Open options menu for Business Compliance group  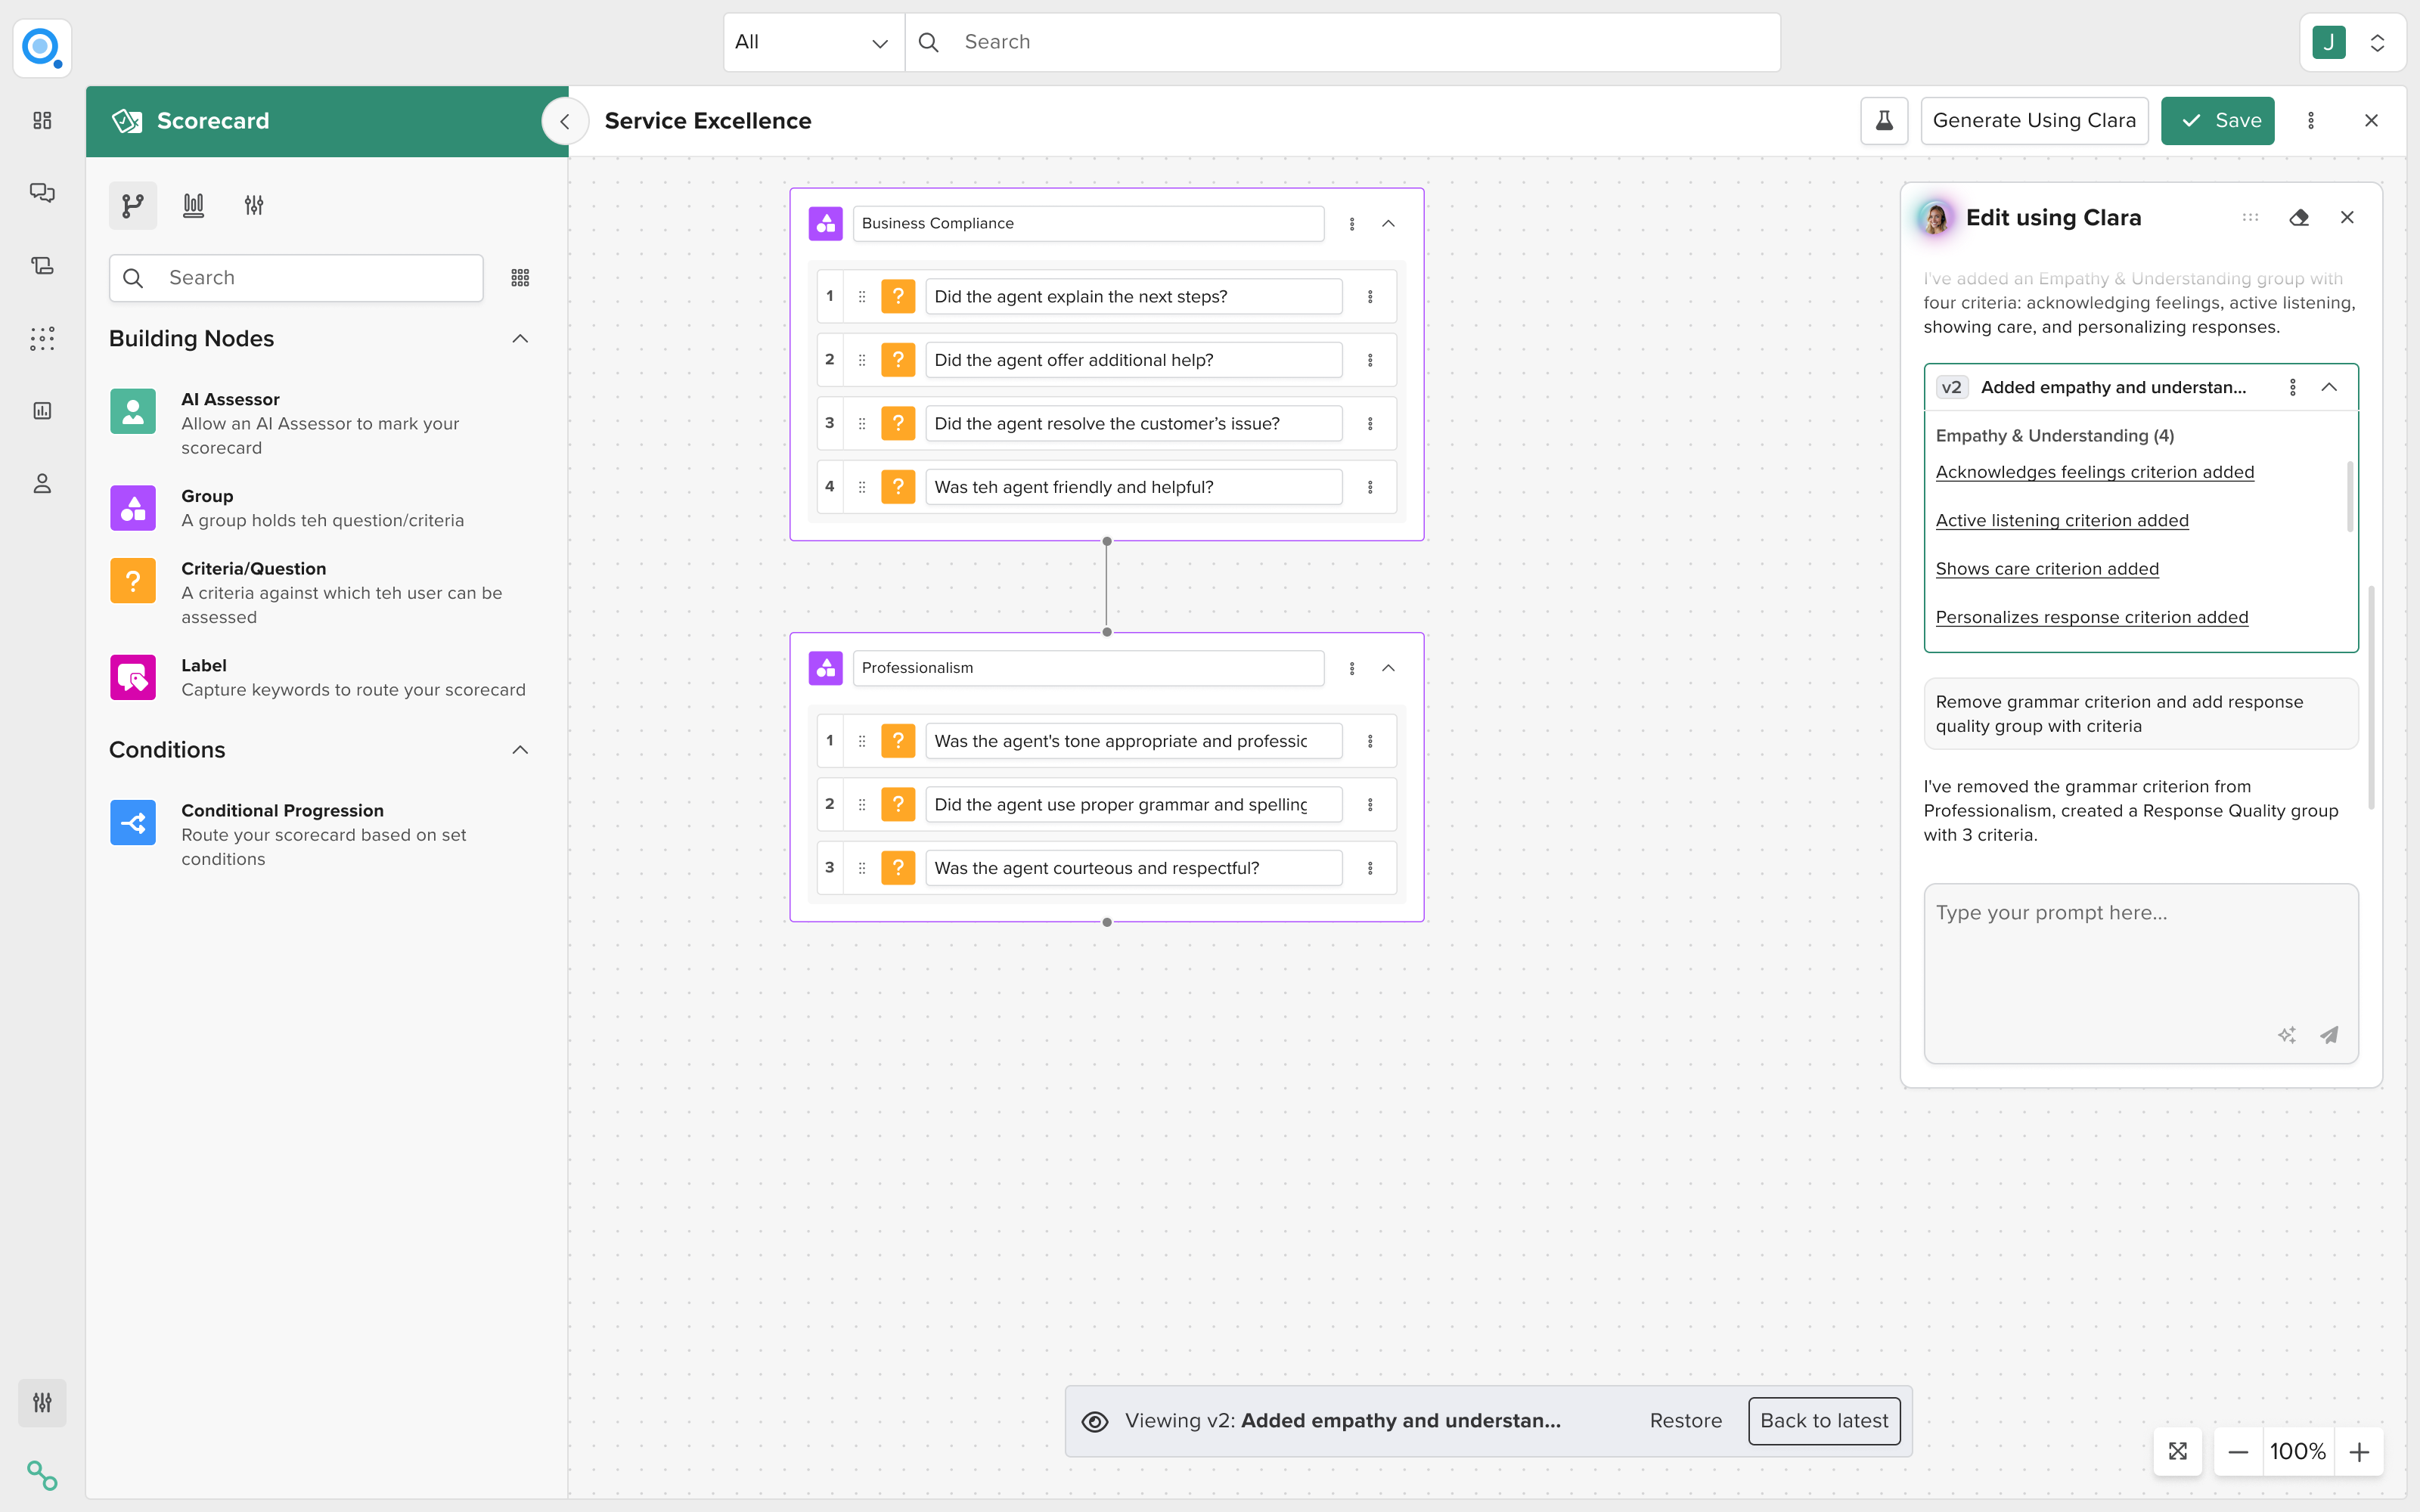(x=1352, y=224)
